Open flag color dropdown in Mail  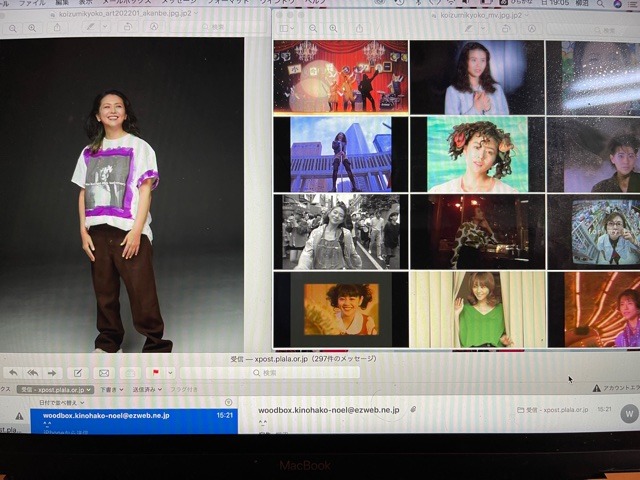point(170,373)
